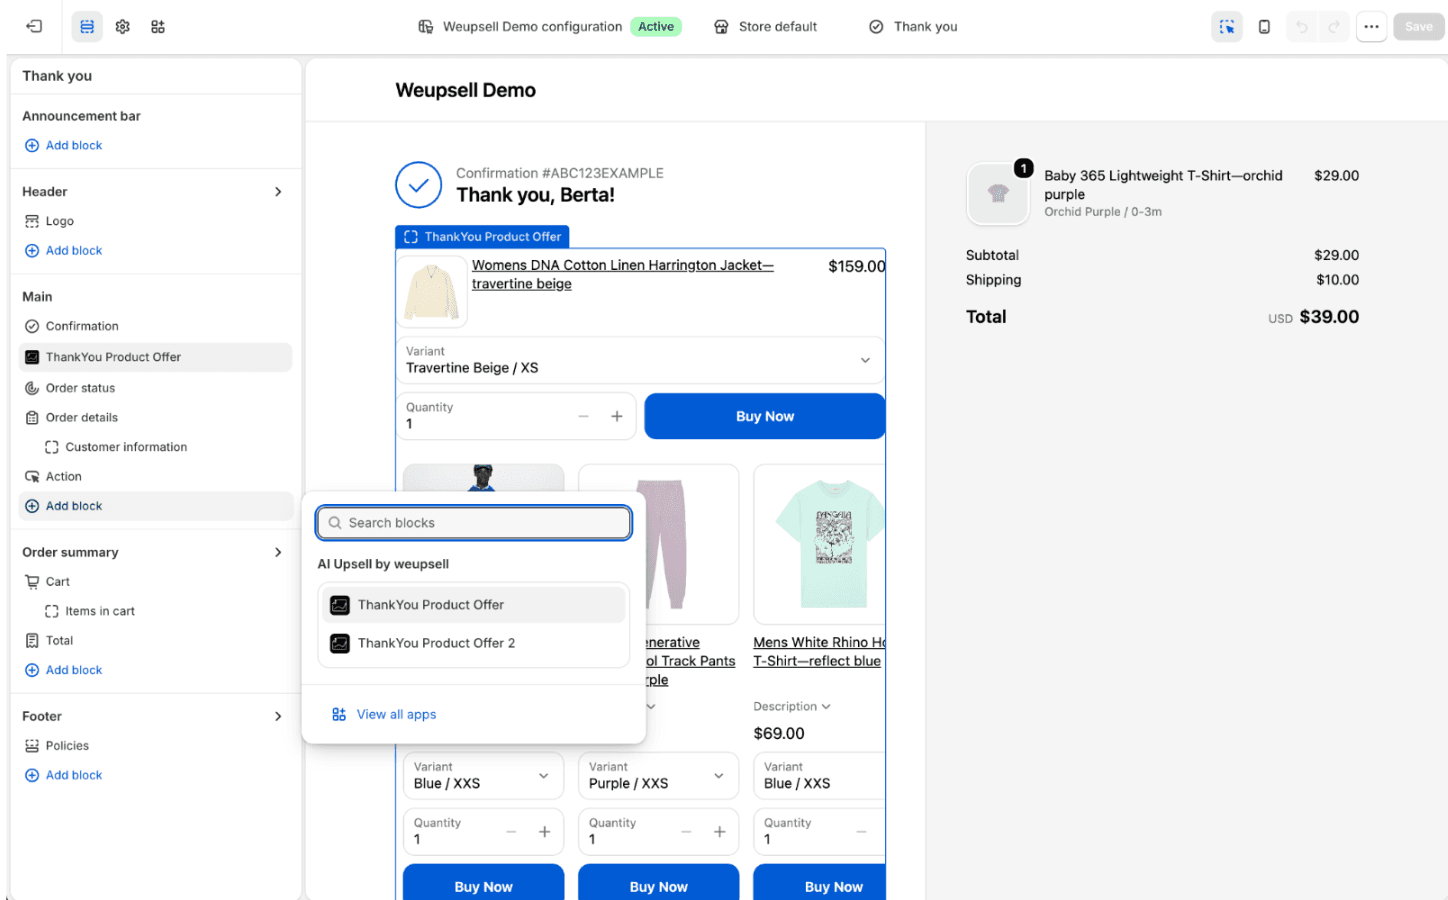Image resolution: width=1448 pixels, height=900 pixels.
Task: Expand the Footer section chevron
Action: tap(278, 716)
